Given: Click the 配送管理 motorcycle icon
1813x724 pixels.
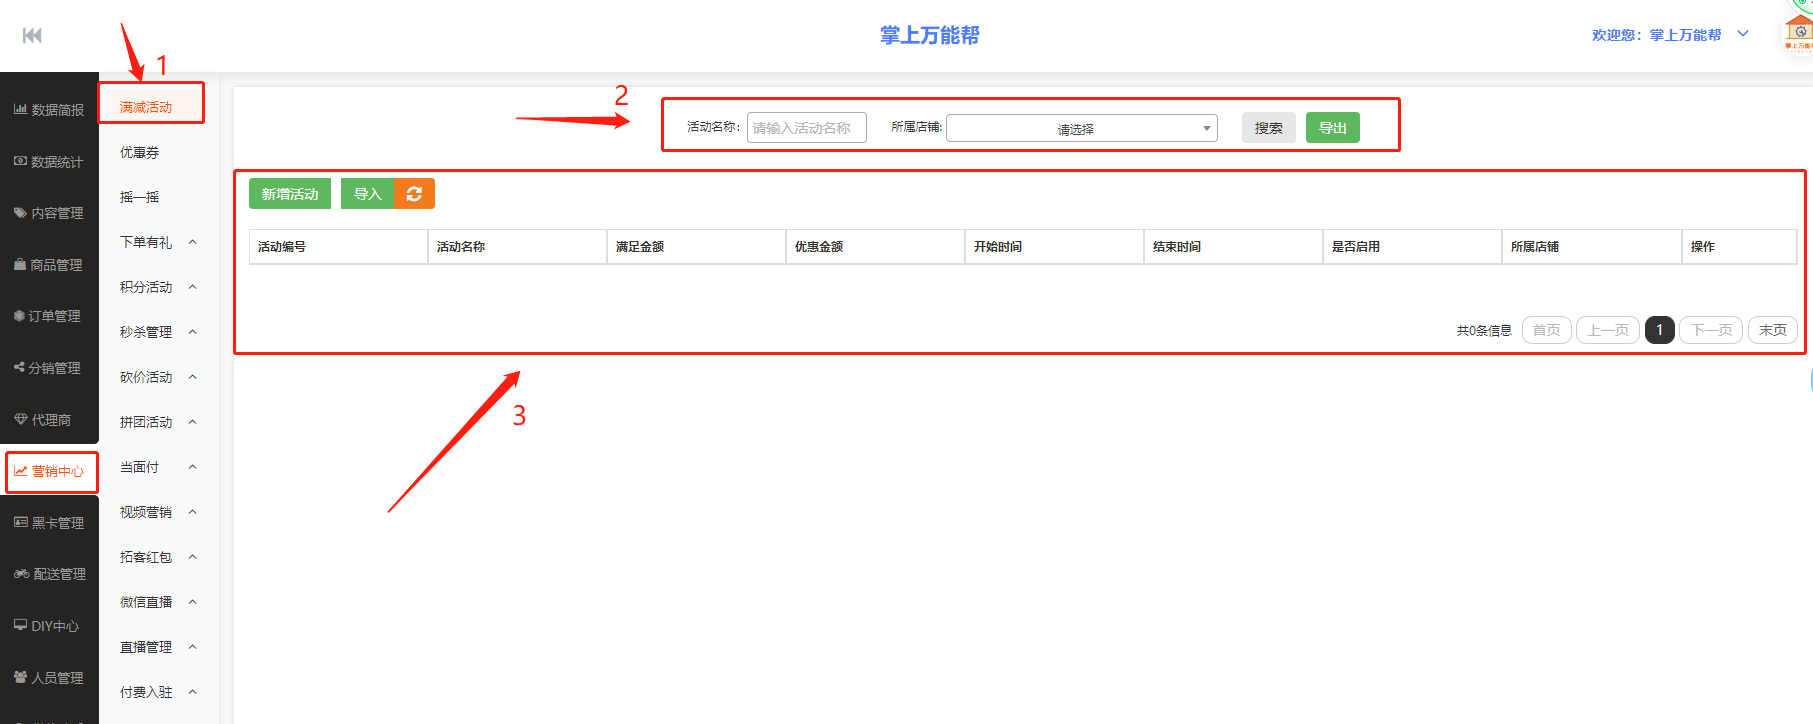Looking at the screenshot, I should pos(21,574).
